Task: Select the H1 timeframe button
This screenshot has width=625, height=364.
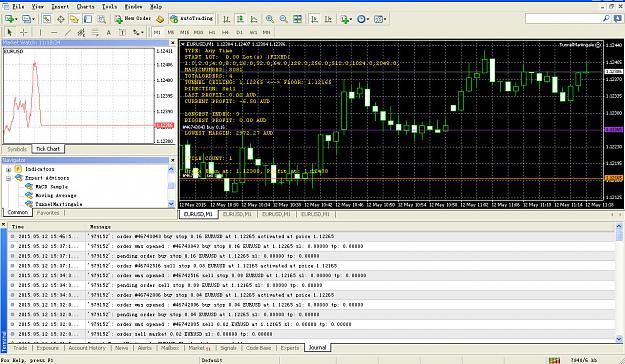Action: [212, 32]
